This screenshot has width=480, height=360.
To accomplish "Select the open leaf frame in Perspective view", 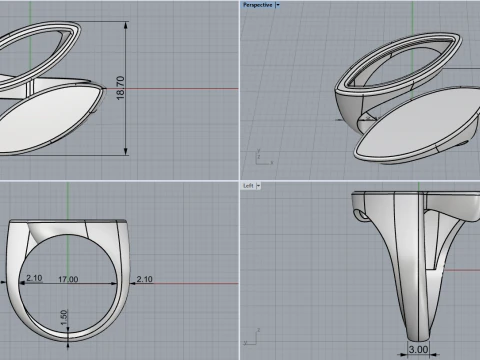I will [x=398, y=62].
